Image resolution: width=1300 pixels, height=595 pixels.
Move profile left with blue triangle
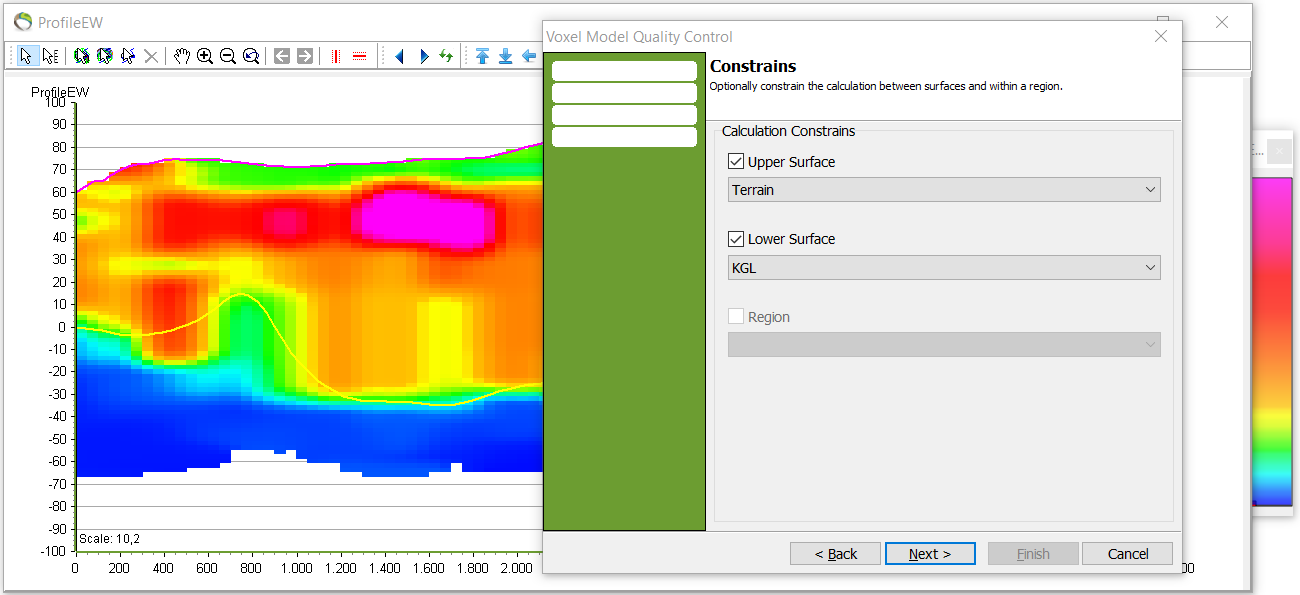(x=399, y=56)
